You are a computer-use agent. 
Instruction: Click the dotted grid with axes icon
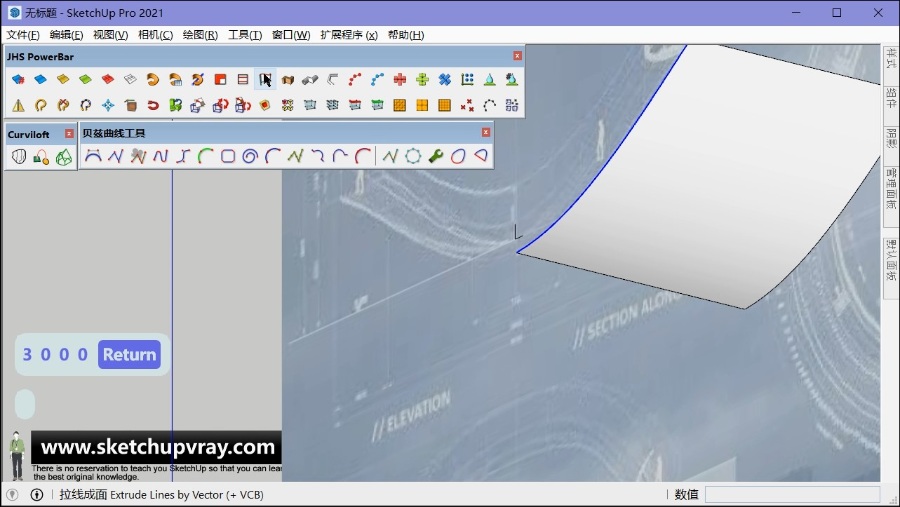click(x=467, y=79)
